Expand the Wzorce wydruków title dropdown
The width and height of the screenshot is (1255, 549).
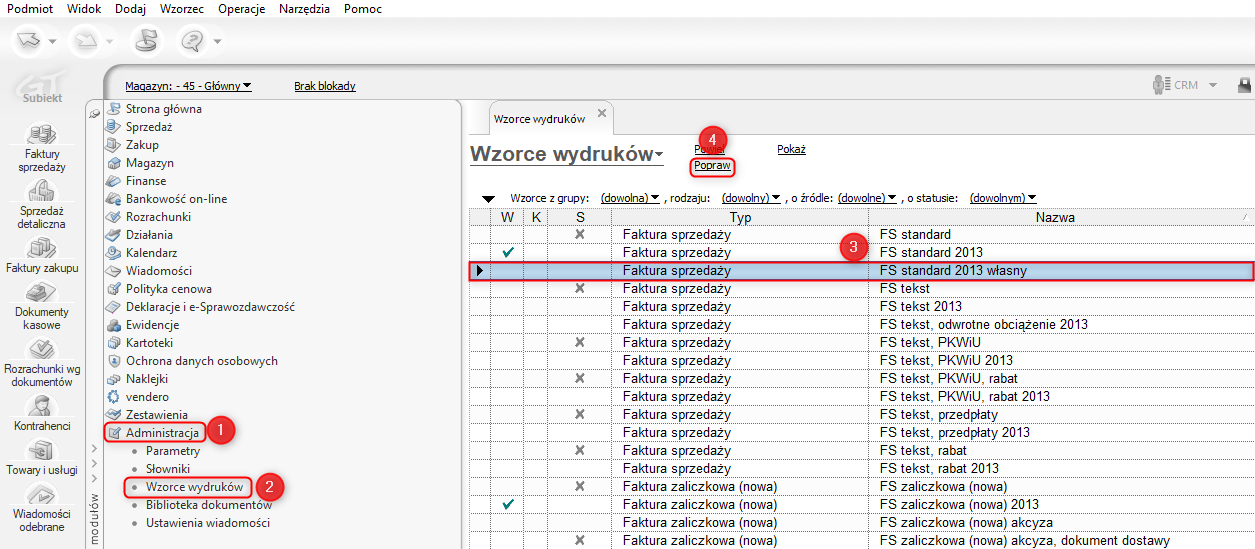659,155
